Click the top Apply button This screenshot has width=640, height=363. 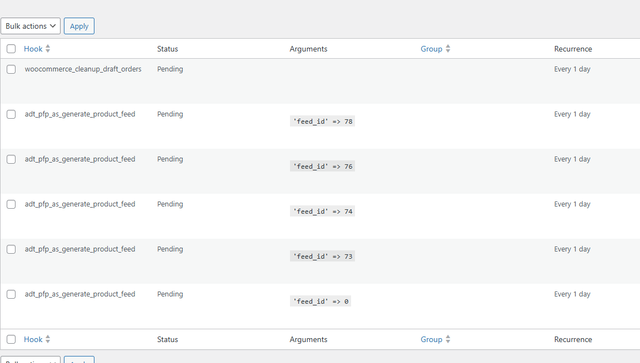point(79,26)
